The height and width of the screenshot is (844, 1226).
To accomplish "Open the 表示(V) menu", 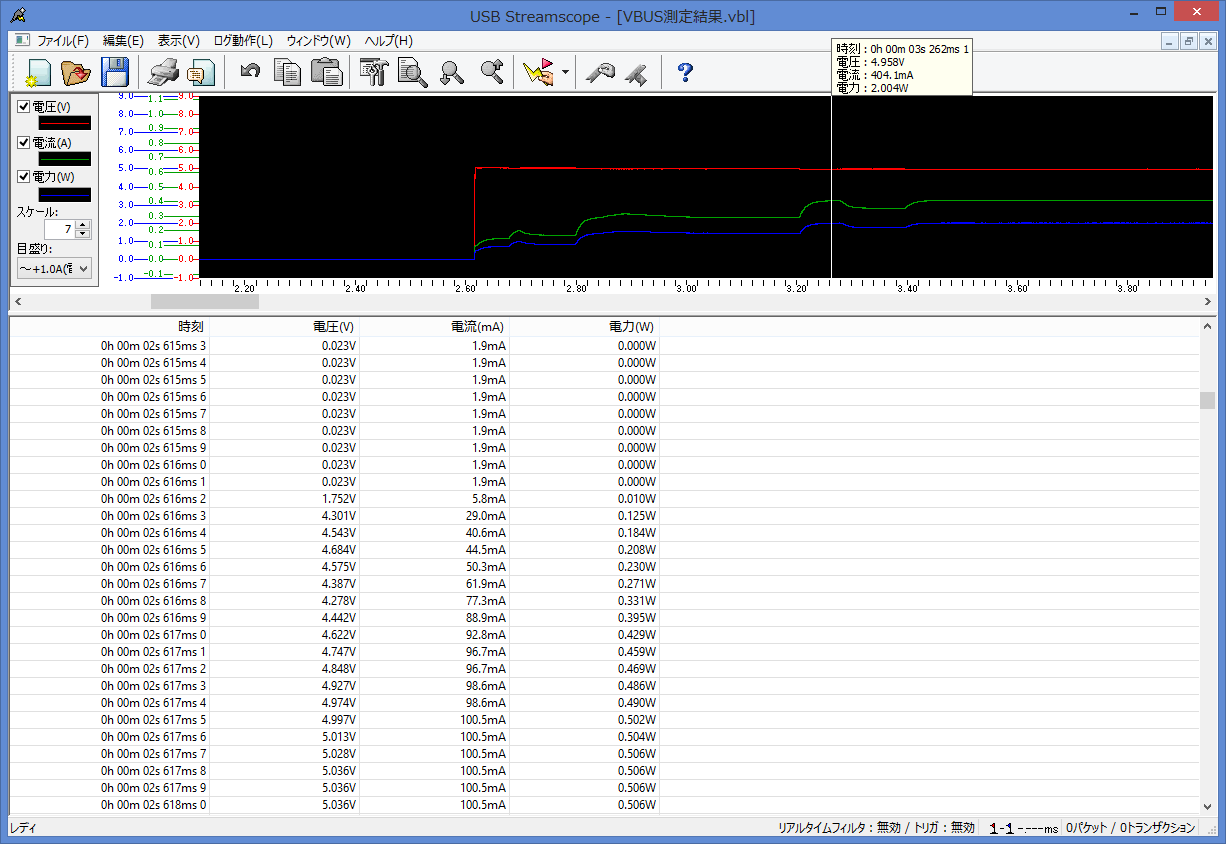I will tap(178, 41).
